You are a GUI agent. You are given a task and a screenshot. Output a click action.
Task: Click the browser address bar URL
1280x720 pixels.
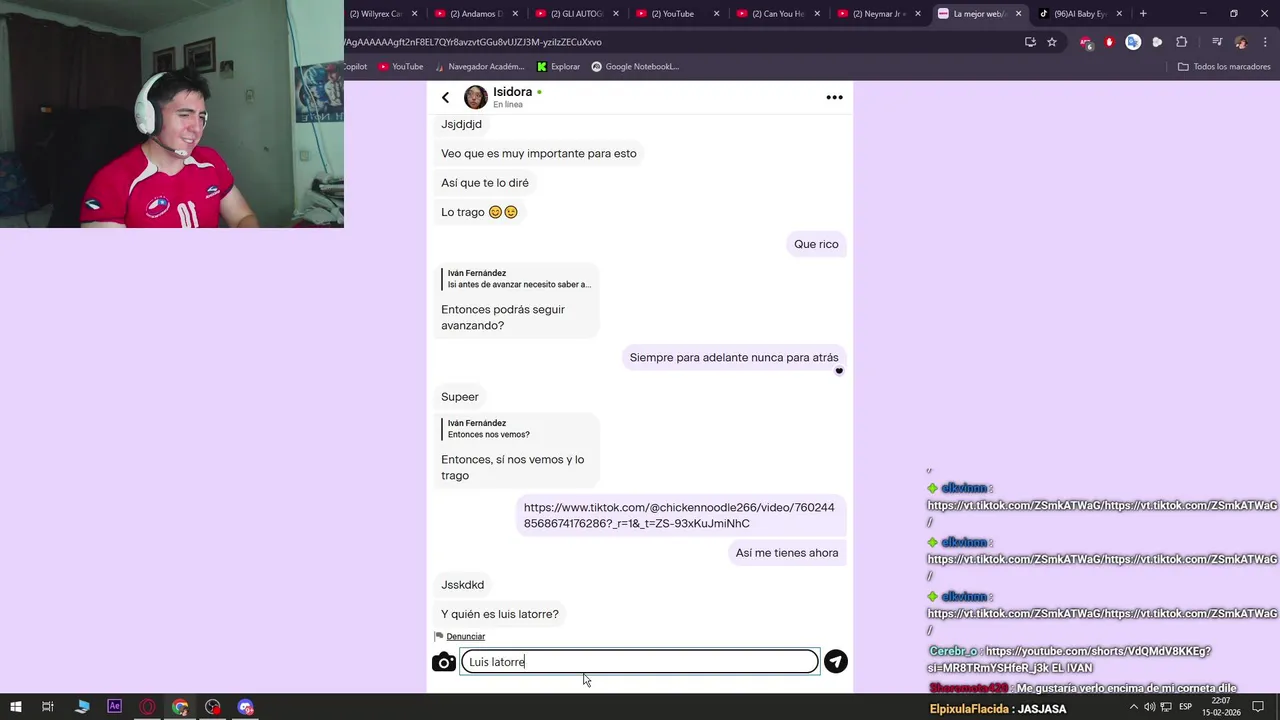pyautogui.click(x=472, y=42)
